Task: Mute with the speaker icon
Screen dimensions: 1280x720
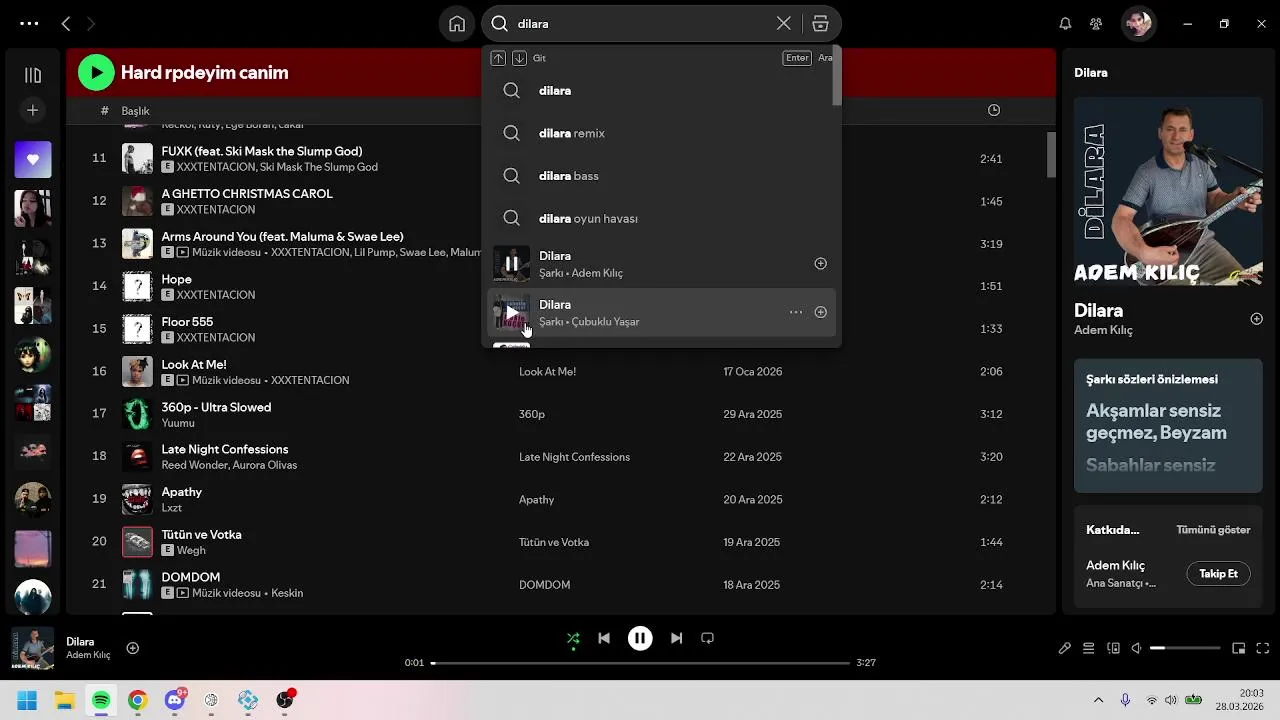Action: tap(1136, 648)
